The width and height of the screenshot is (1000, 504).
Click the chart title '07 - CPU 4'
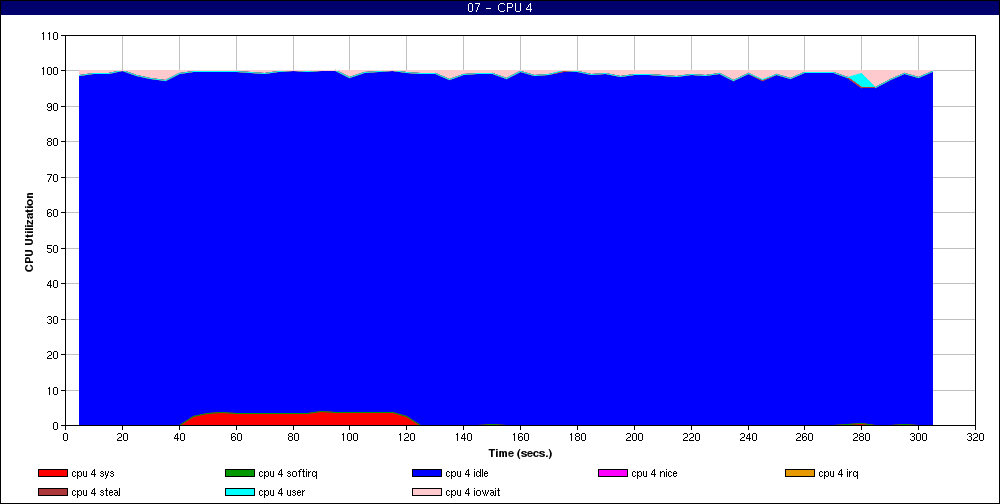click(499, 8)
